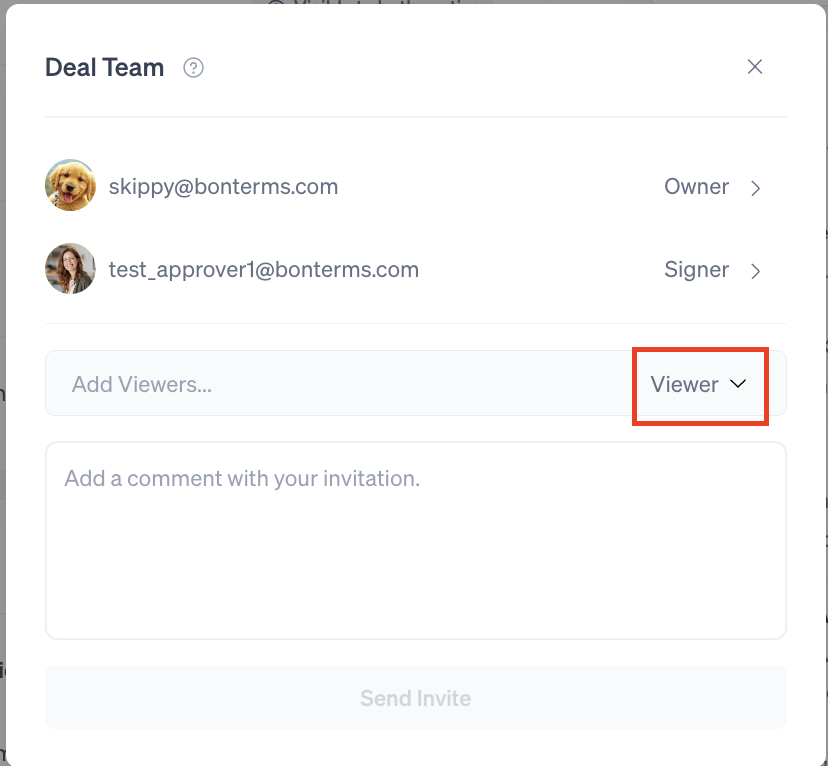Close the Deal Team dialog

pos(755,67)
